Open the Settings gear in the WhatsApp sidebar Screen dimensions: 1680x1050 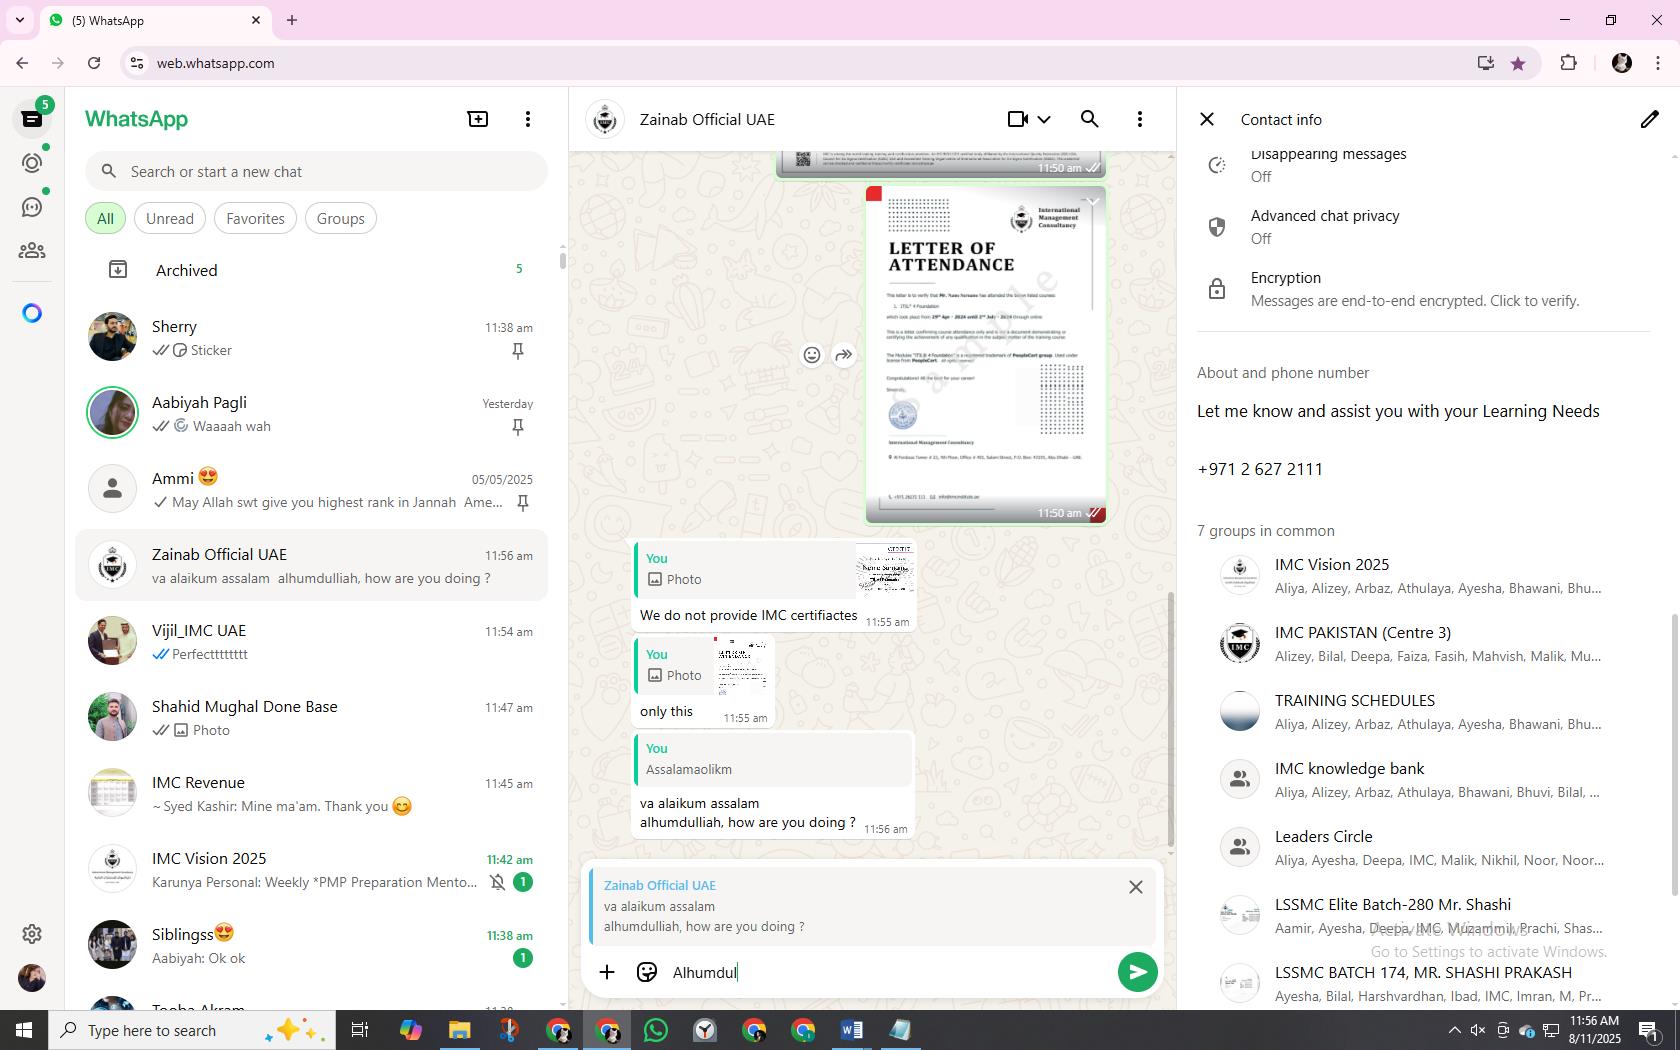[x=32, y=933]
